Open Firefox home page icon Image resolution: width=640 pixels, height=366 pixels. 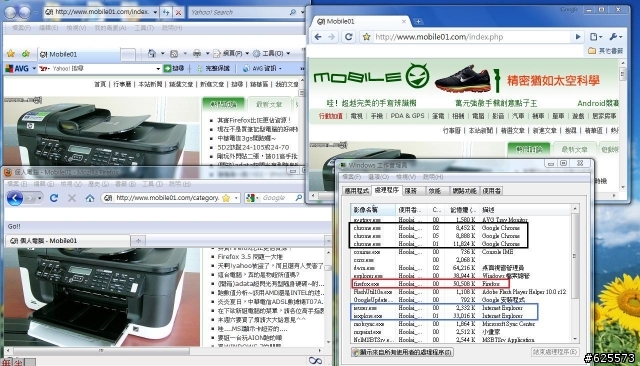click(x=90, y=198)
